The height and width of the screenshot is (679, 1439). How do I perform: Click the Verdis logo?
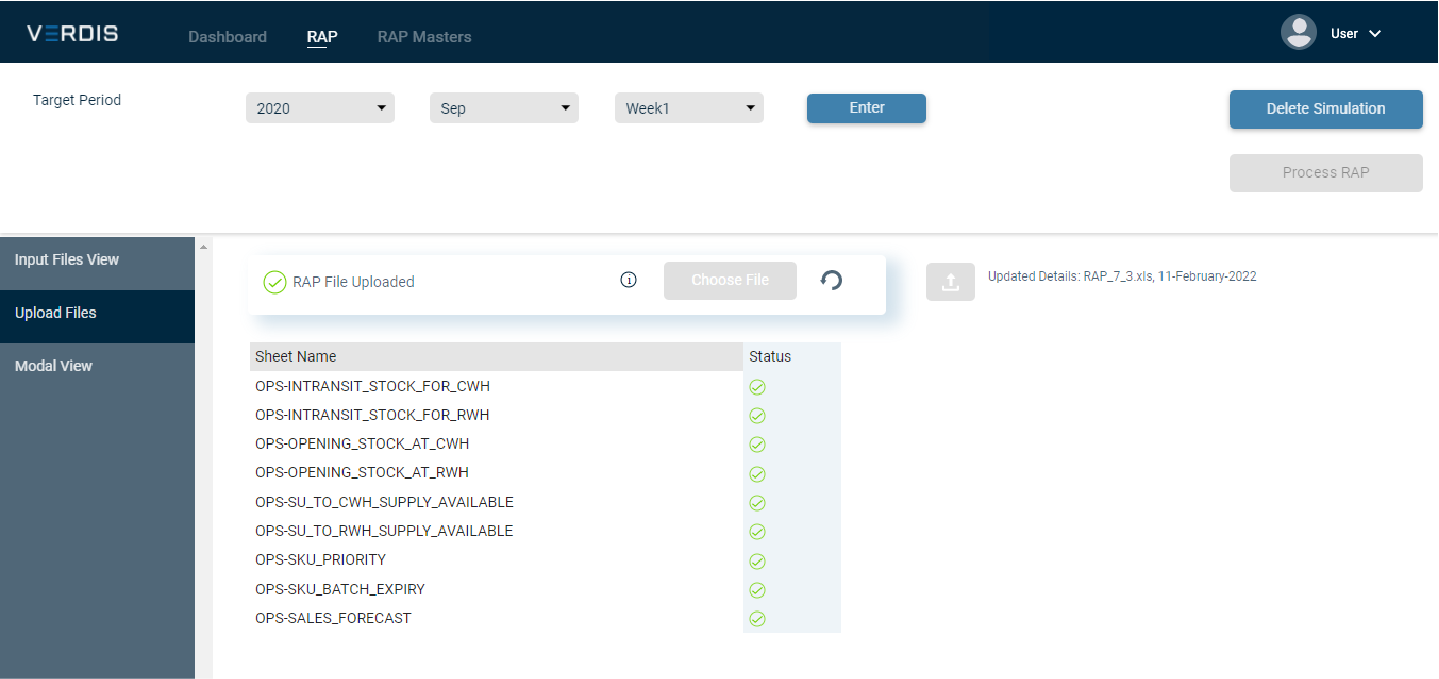(73, 33)
